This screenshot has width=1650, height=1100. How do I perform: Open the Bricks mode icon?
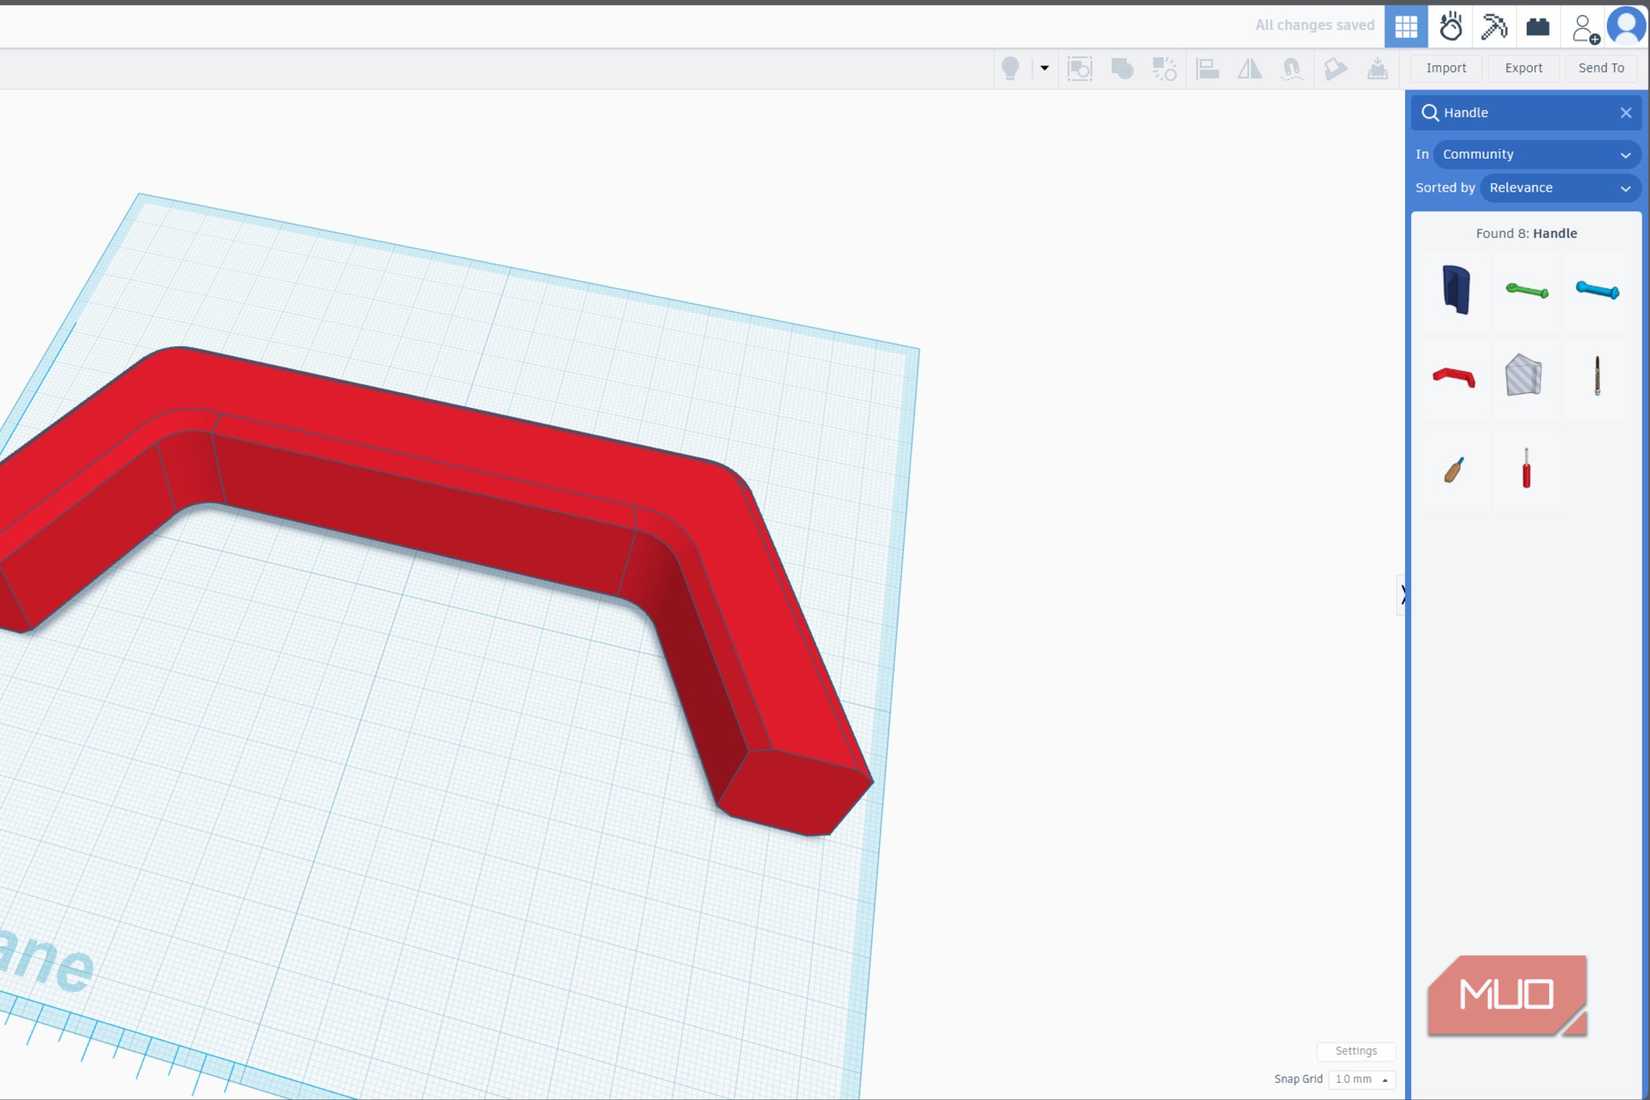1538,27
